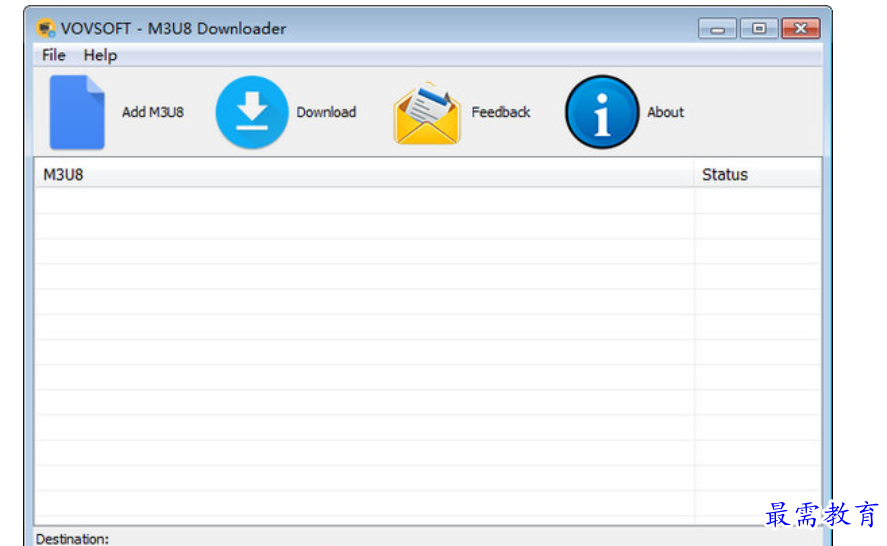Click the Destination: label
The width and height of the screenshot is (887, 546).
(72, 539)
